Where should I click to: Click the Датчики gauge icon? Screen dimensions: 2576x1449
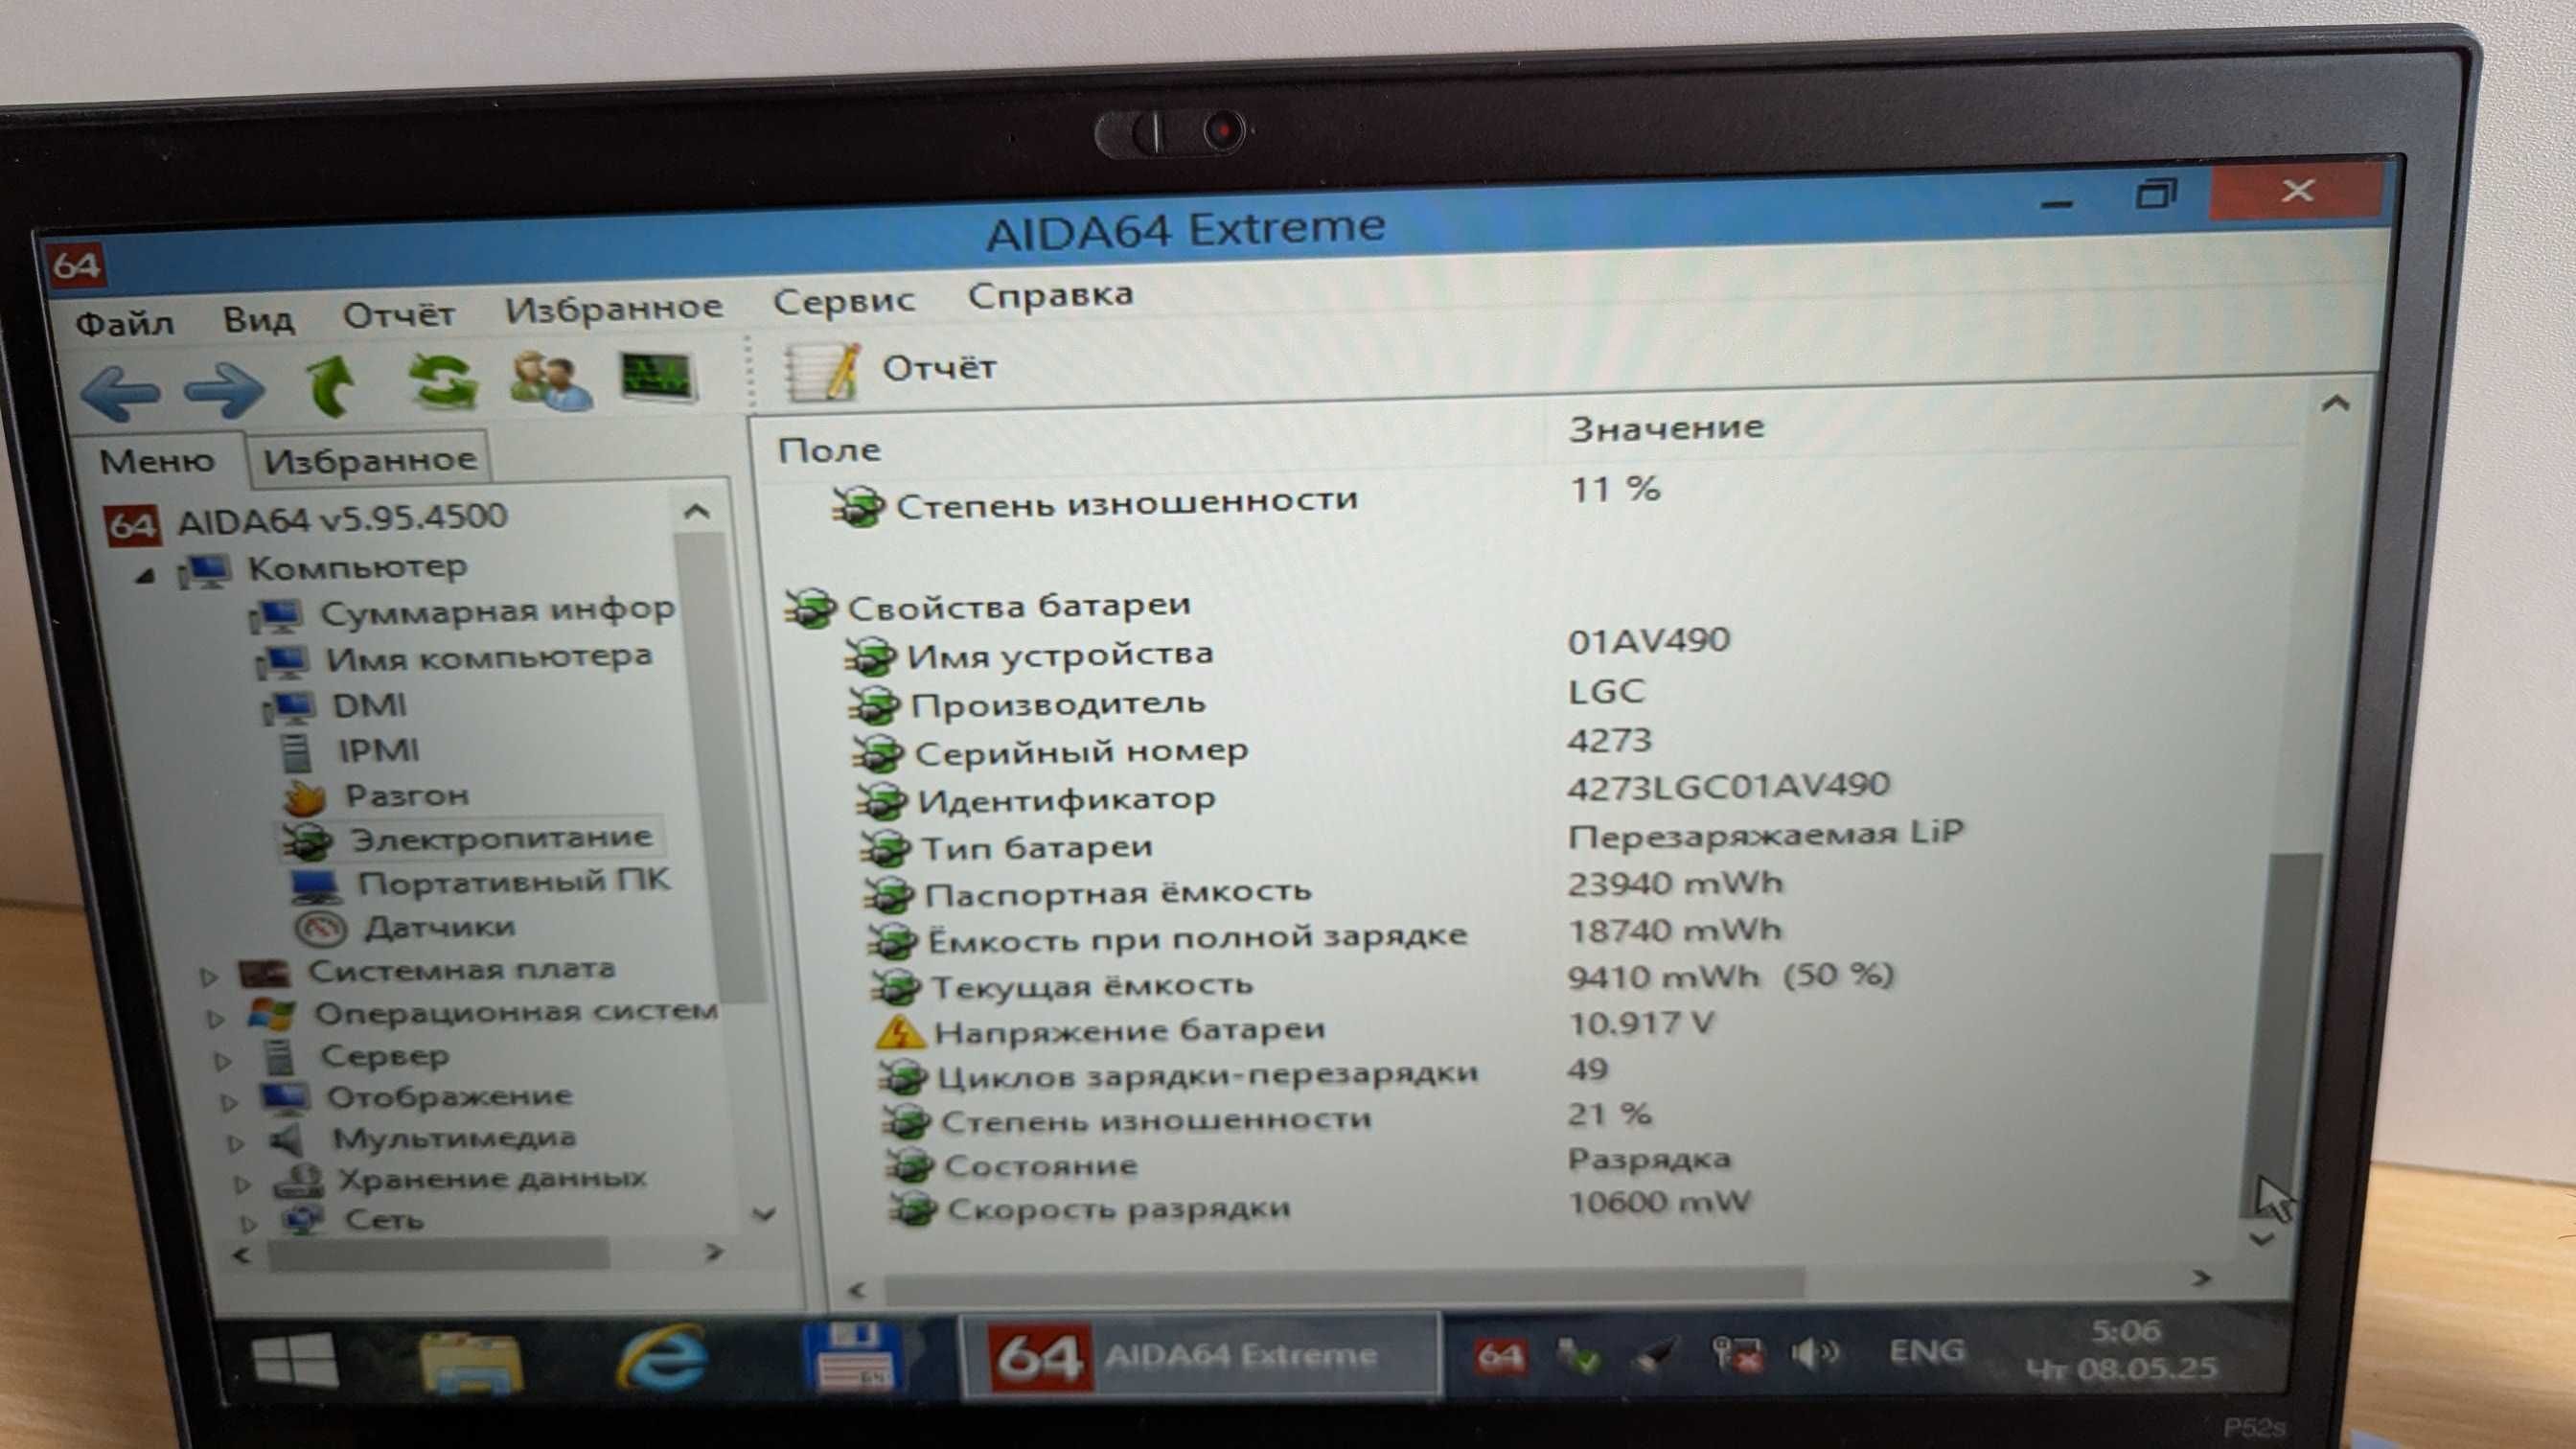321,929
